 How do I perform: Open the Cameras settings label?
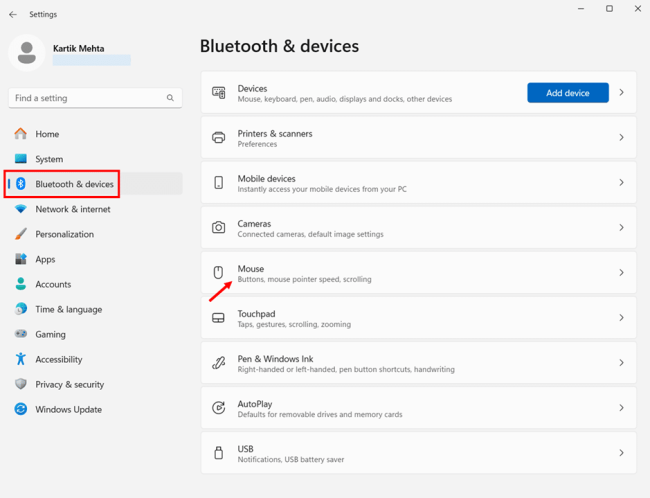click(x=254, y=224)
